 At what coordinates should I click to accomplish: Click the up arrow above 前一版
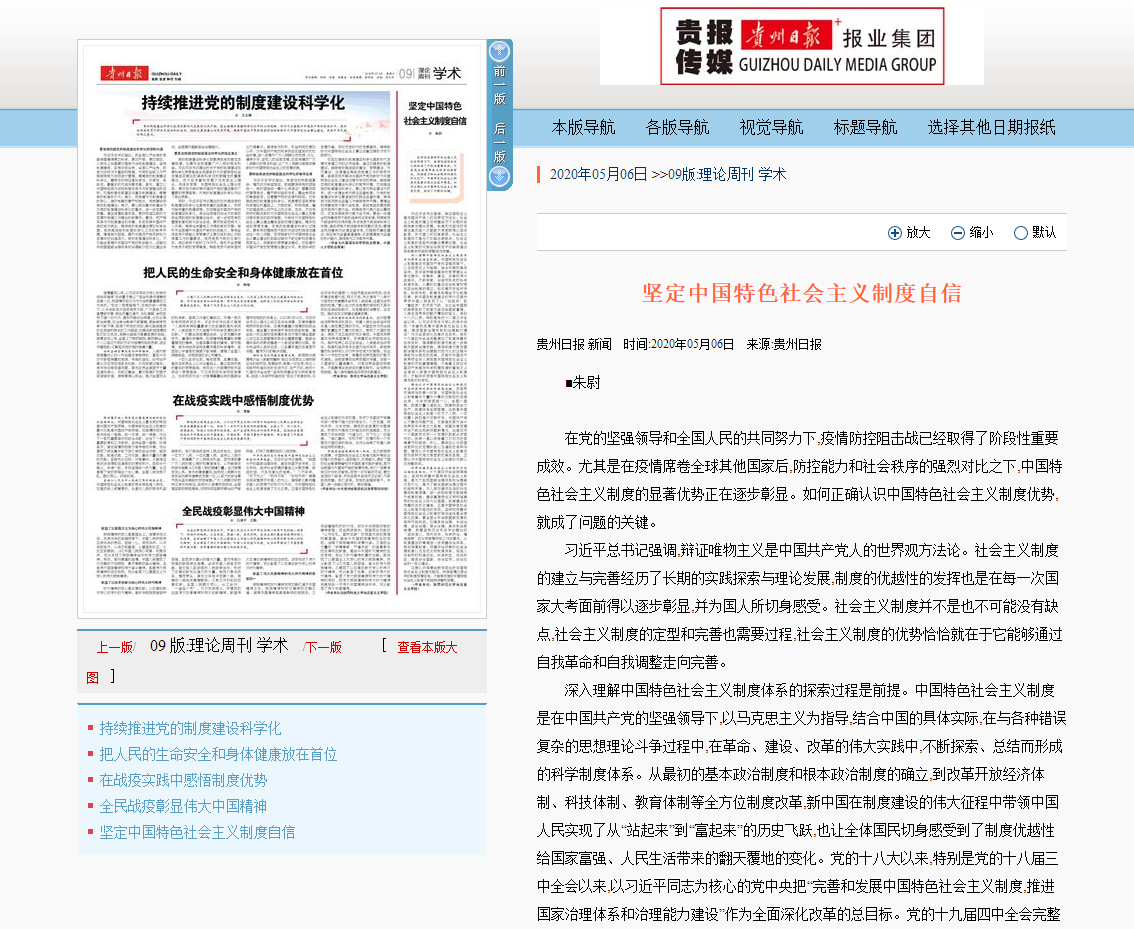click(499, 51)
